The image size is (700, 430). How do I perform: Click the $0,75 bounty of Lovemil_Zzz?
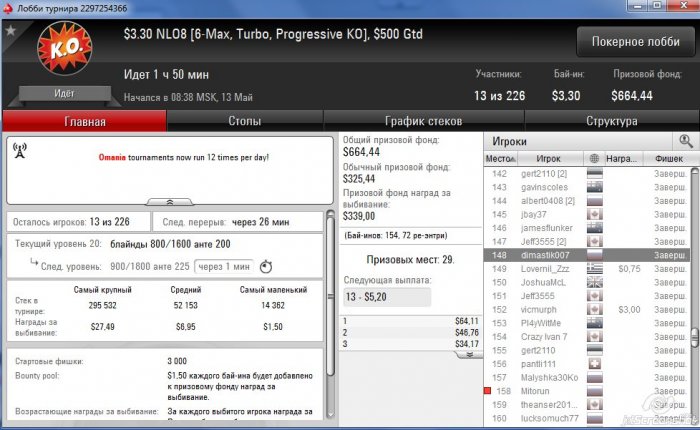tap(629, 269)
